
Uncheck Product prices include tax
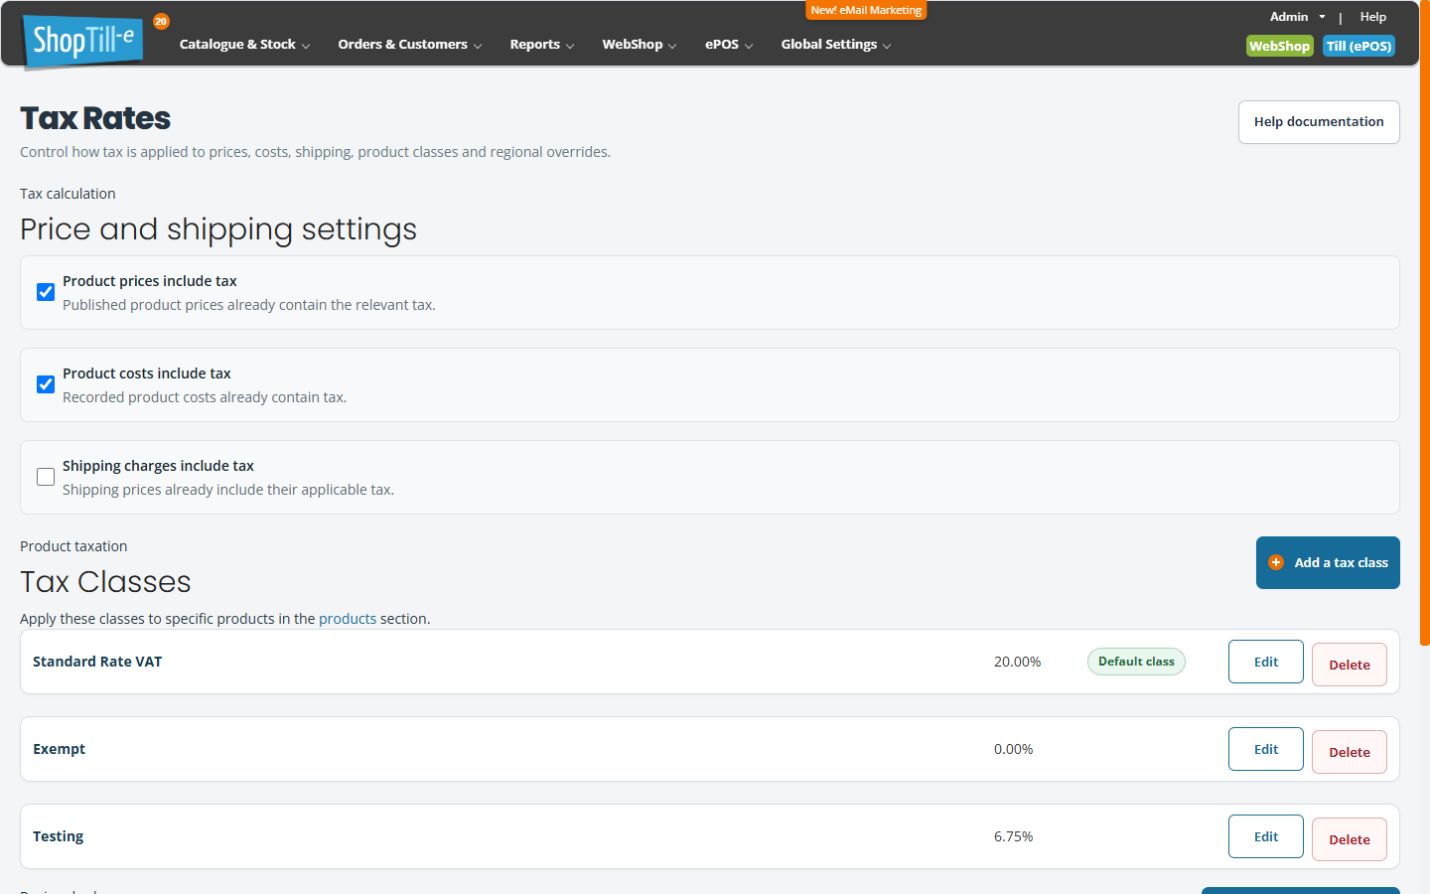[x=46, y=292]
